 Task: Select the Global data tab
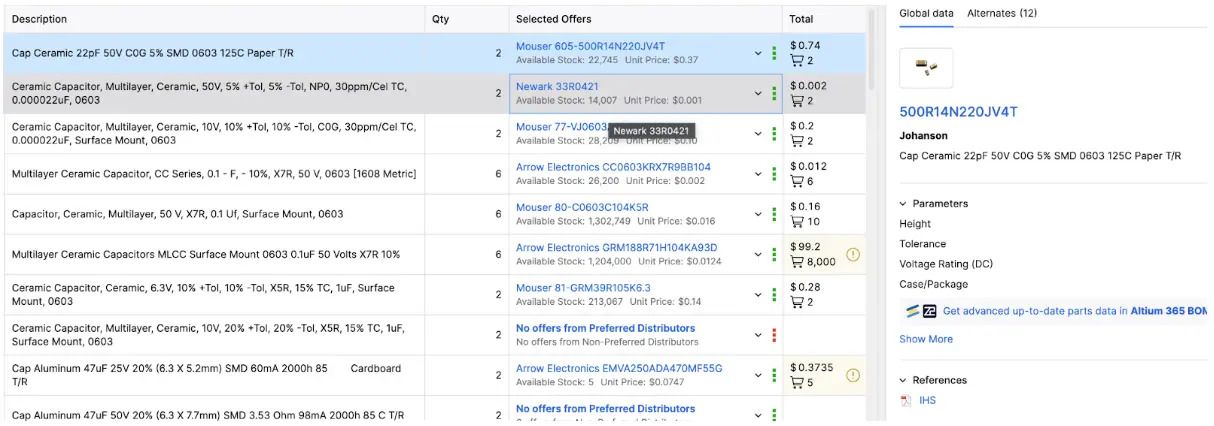(926, 13)
